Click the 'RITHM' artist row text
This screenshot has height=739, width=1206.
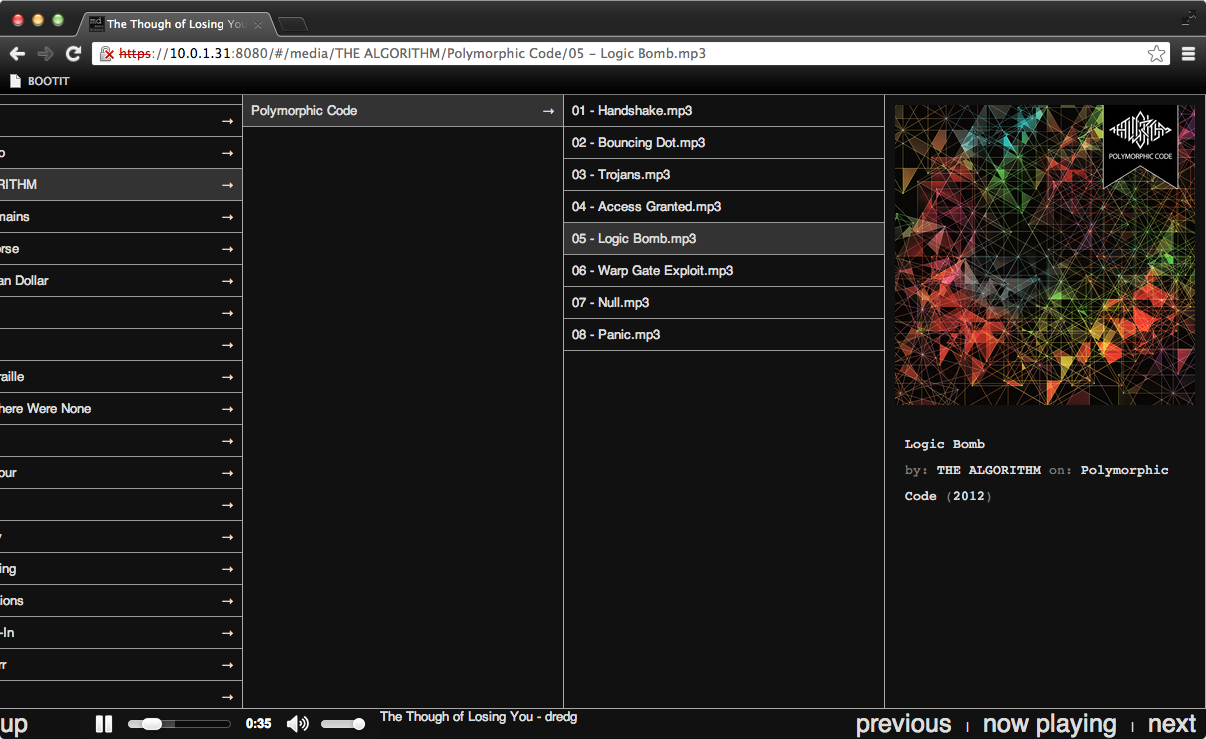tap(19, 185)
